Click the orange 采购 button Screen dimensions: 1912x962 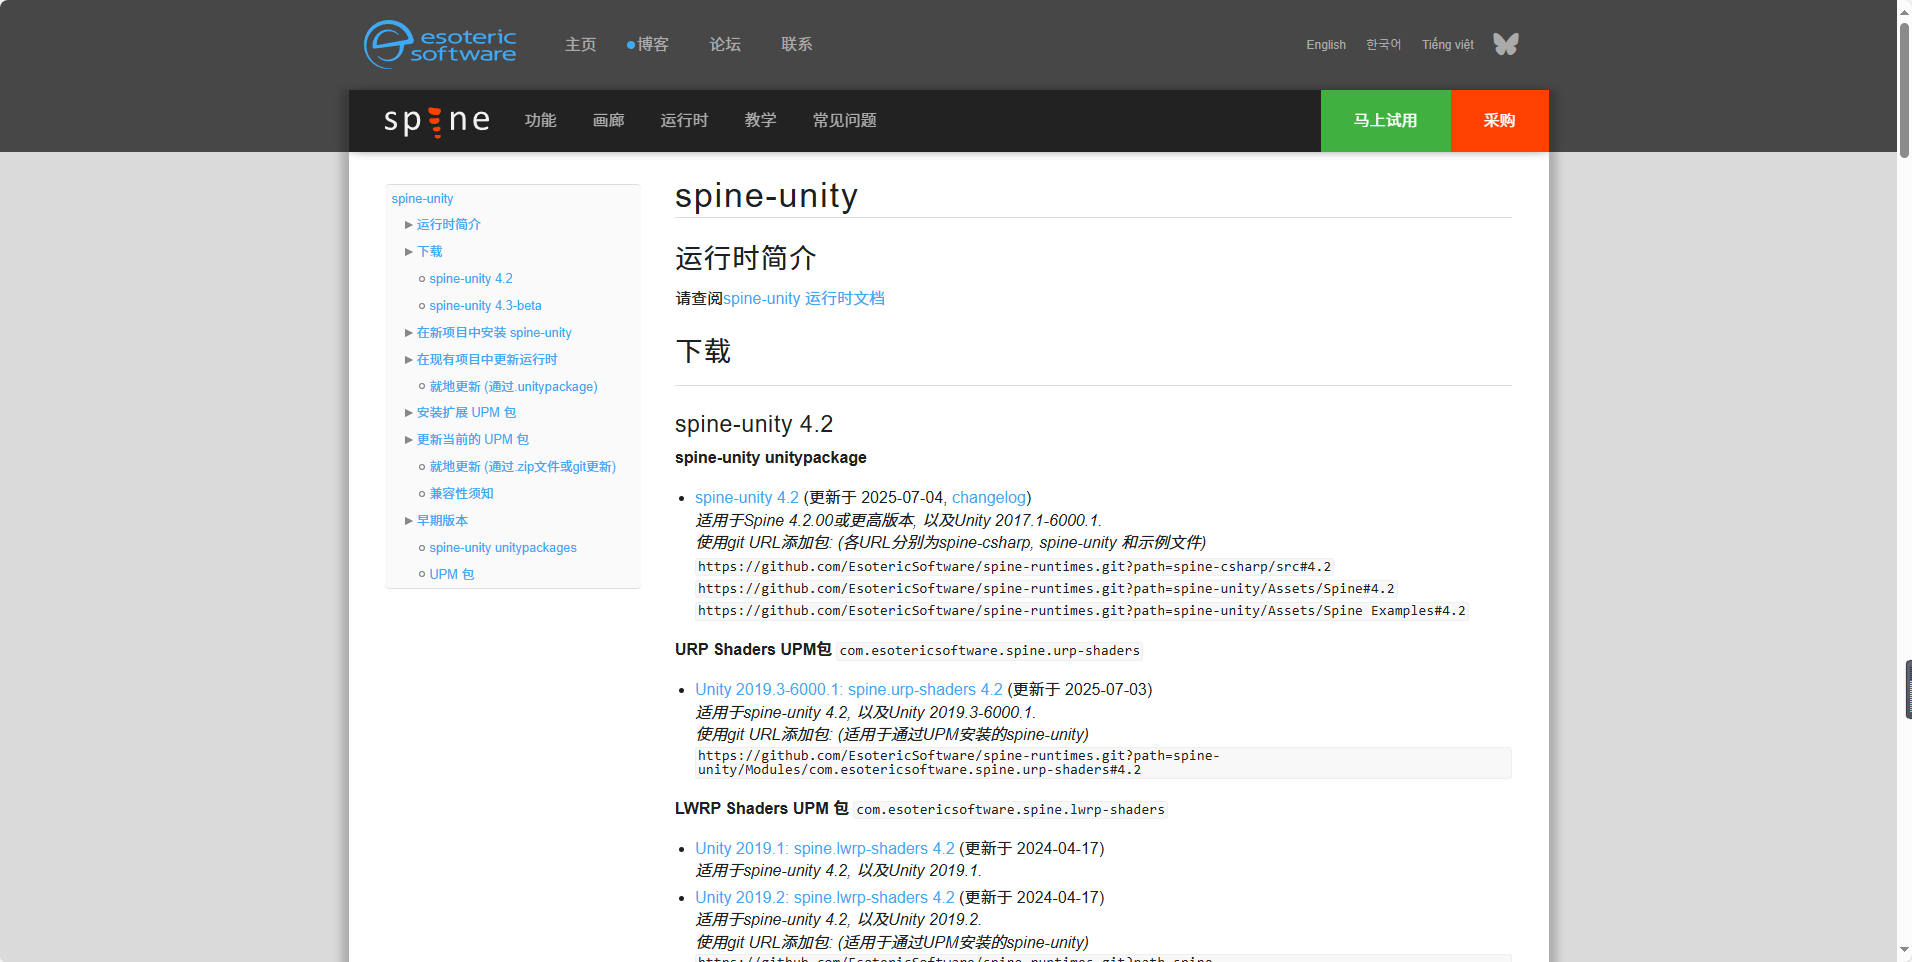(1500, 121)
